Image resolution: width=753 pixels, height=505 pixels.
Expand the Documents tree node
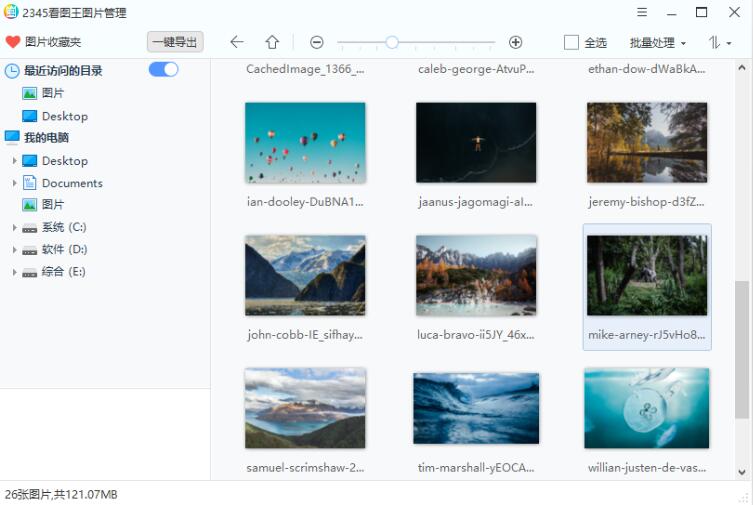point(14,183)
